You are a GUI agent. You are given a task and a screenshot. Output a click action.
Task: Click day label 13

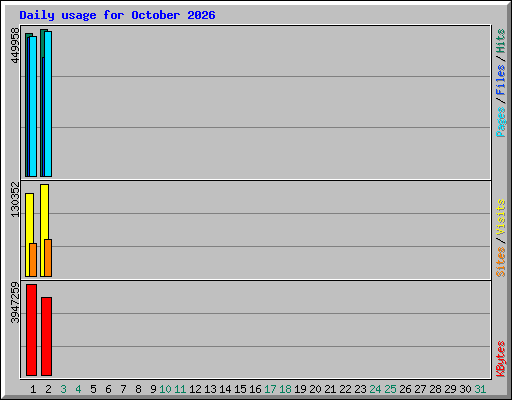210,389
